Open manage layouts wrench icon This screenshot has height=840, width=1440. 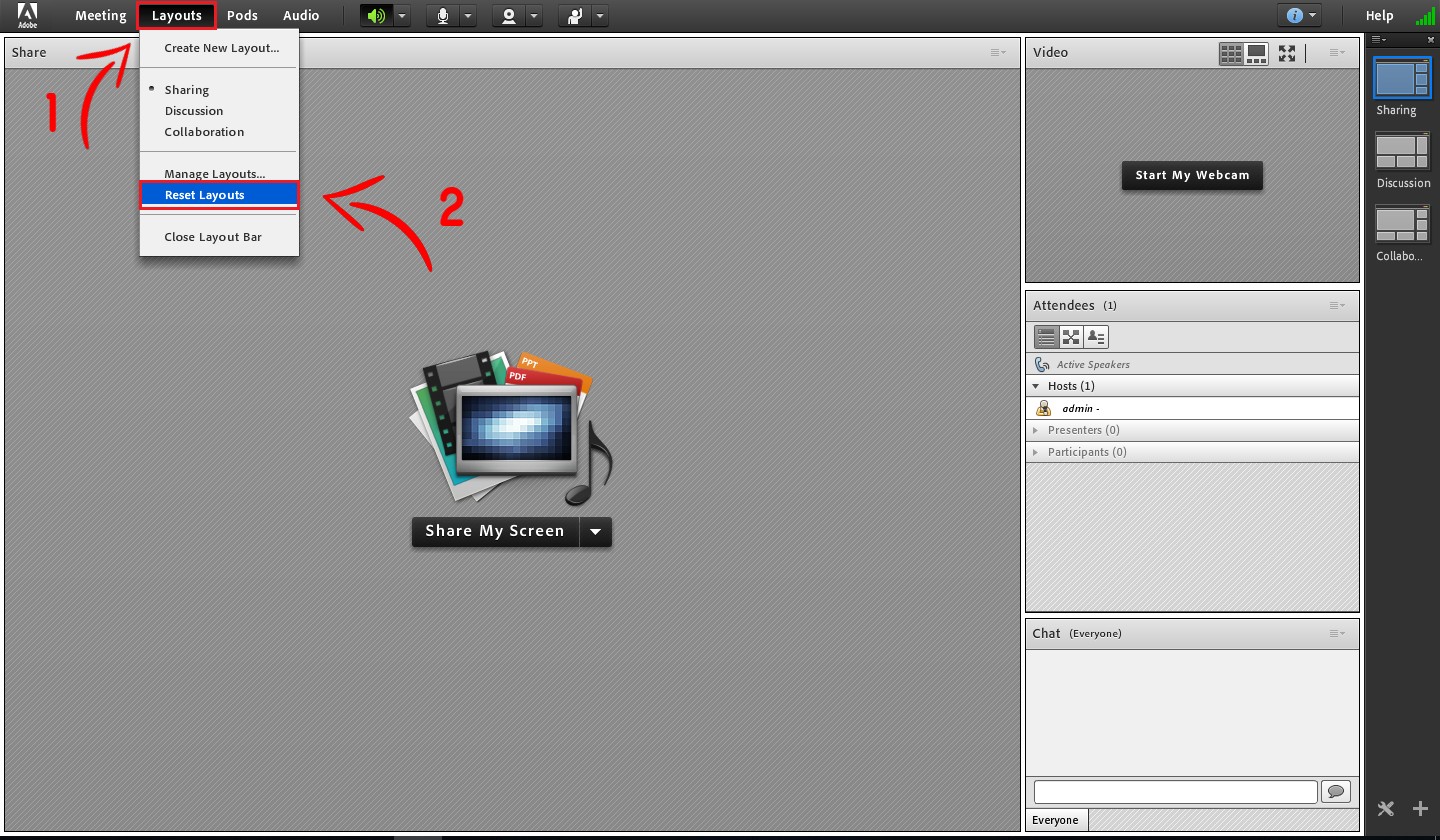point(1386,809)
